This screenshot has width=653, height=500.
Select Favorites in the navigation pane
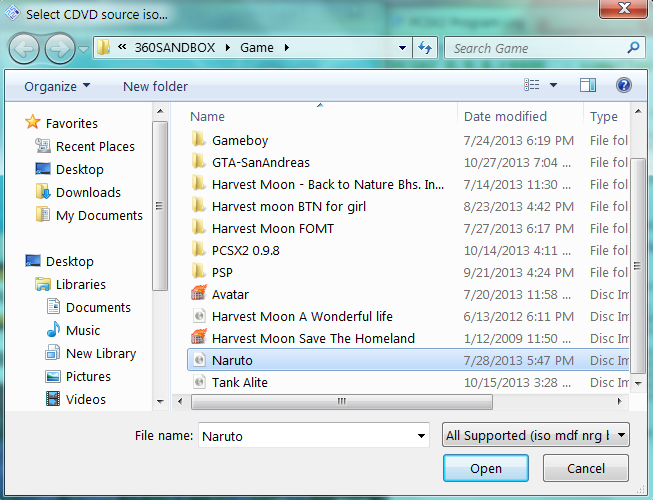[72, 123]
